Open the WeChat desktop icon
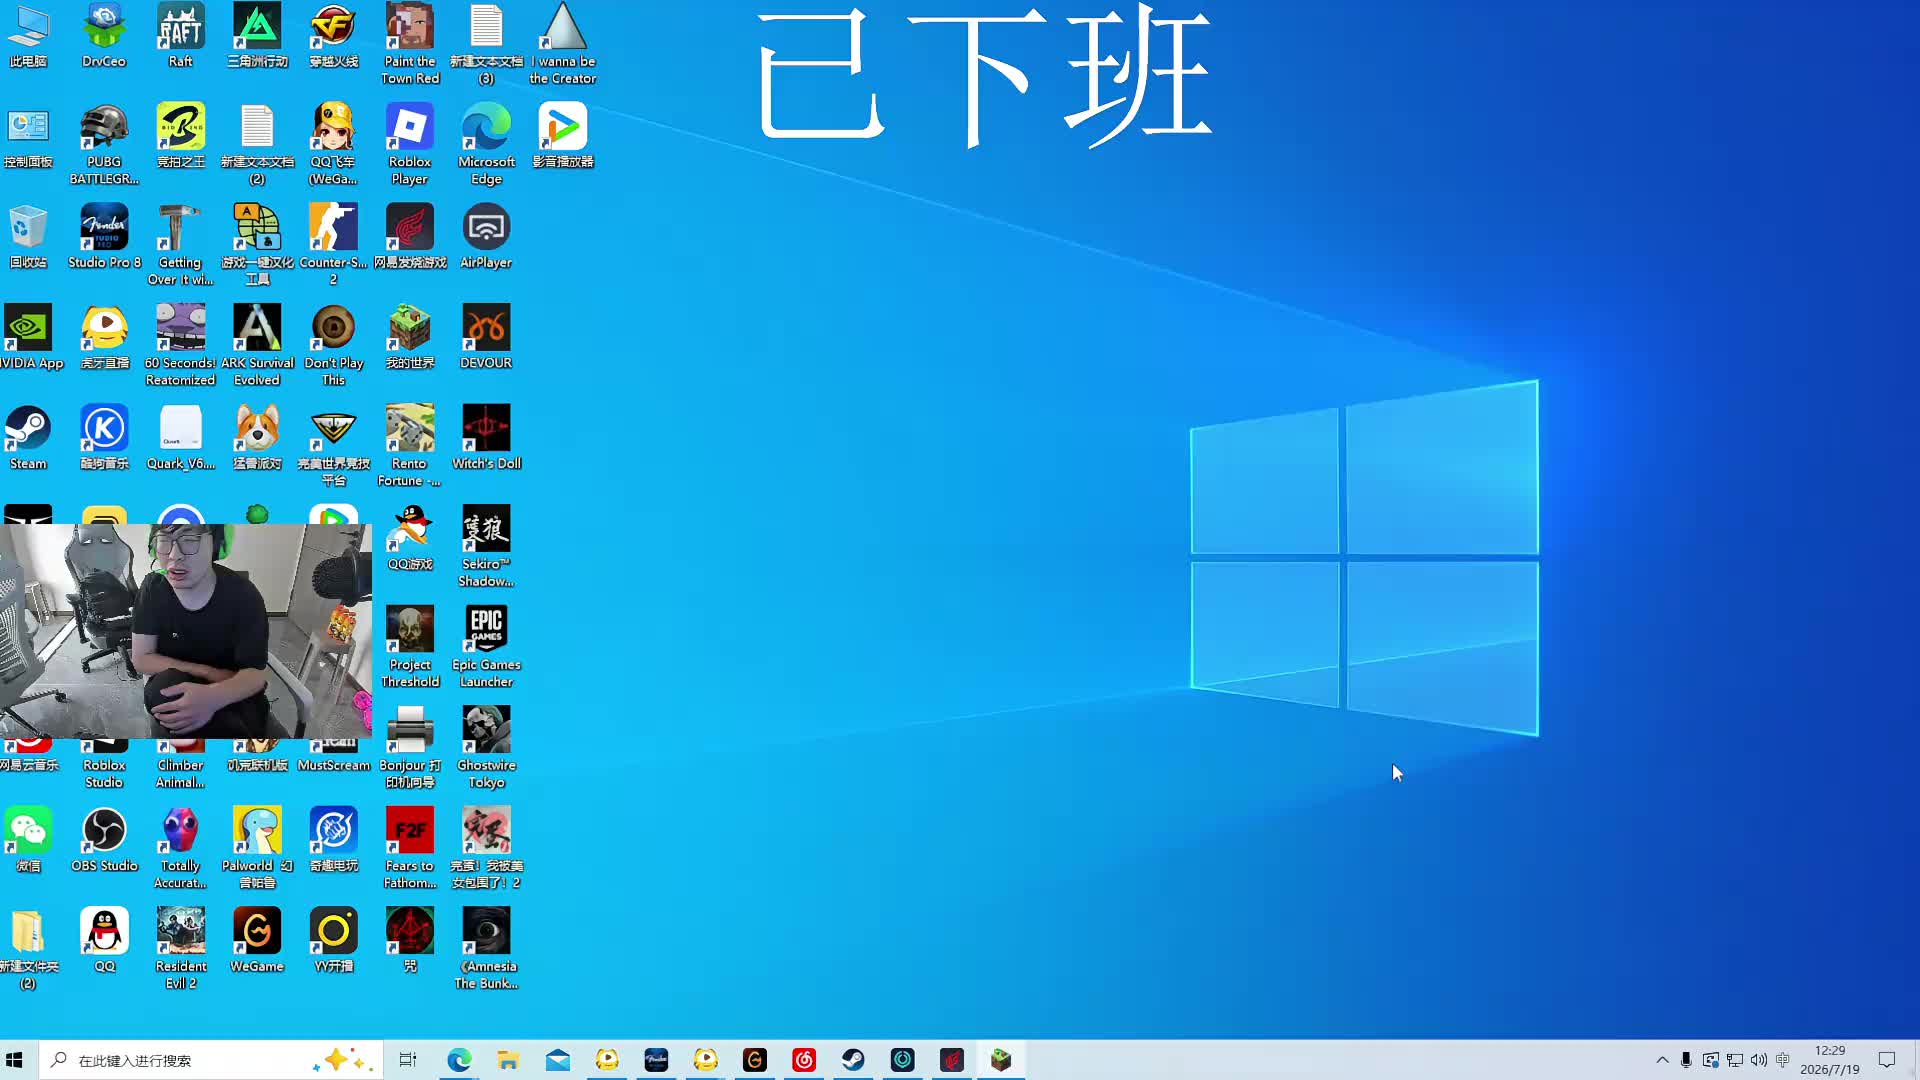 [28, 840]
